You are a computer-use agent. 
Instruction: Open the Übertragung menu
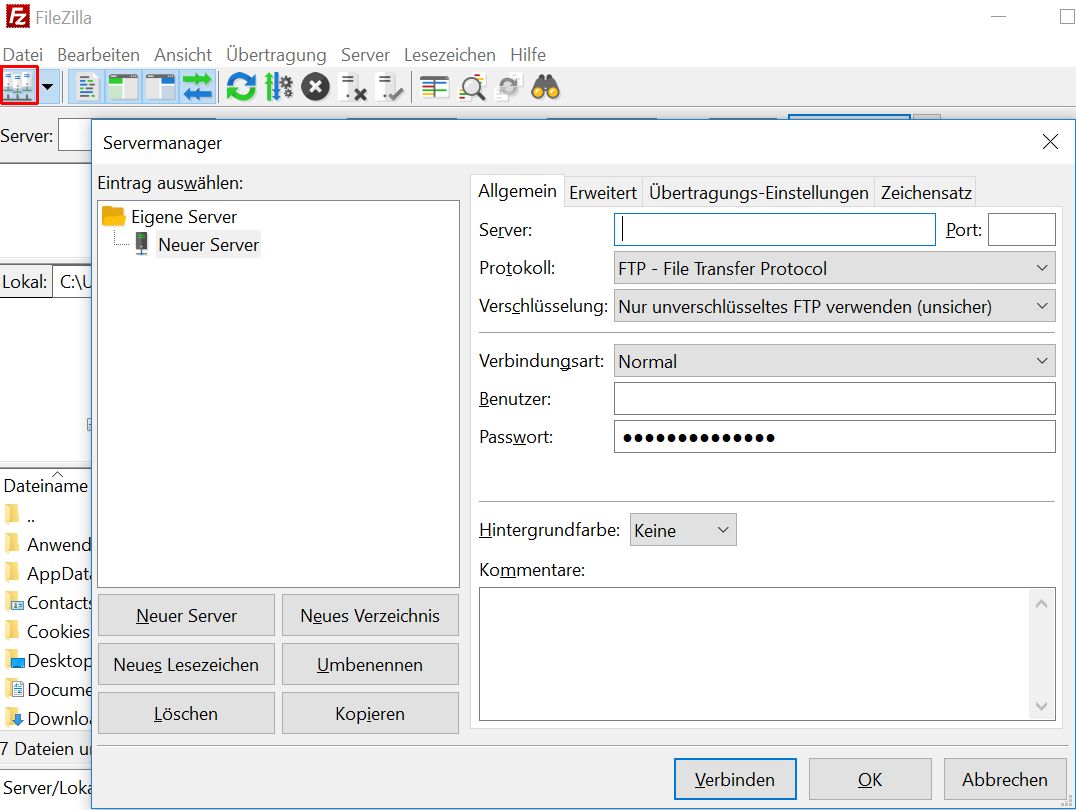[276, 55]
